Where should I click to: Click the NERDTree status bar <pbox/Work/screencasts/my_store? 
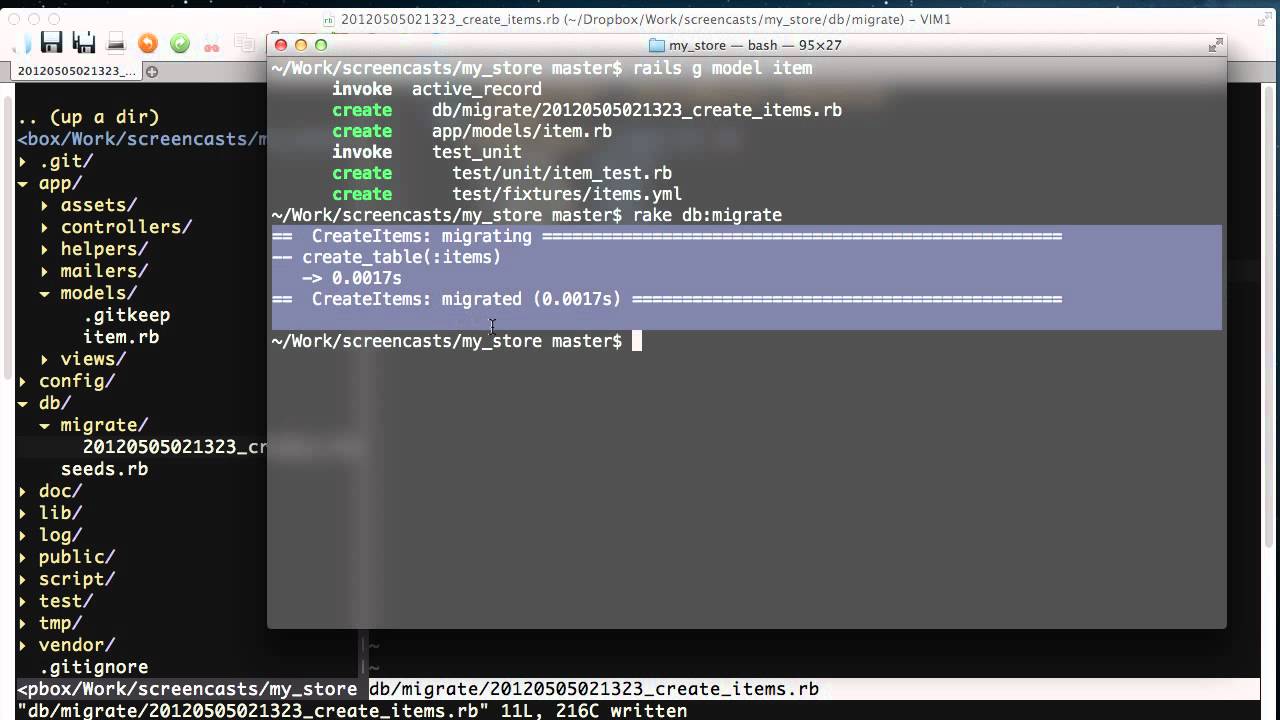[x=187, y=689]
